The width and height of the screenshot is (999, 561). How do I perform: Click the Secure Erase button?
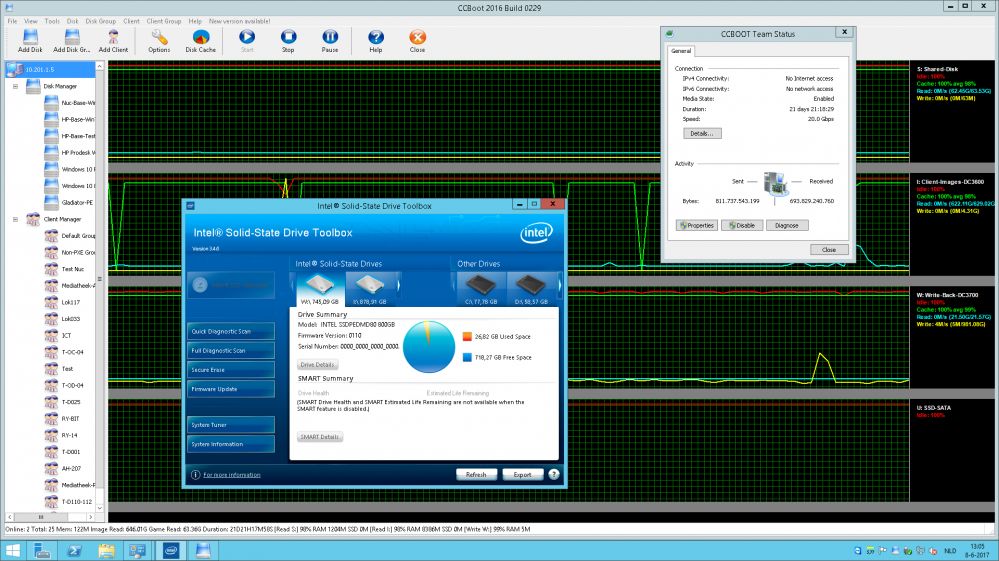pos(231,369)
